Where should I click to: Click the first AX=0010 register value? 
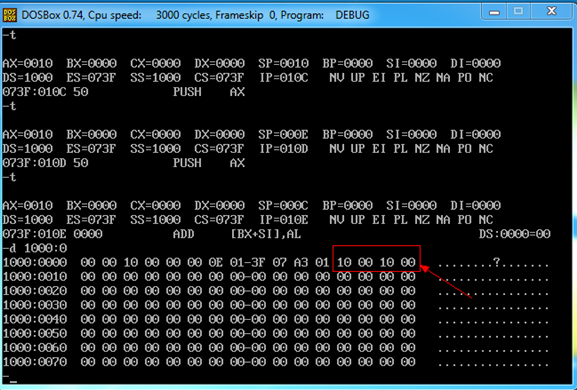(x=28, y=63)
